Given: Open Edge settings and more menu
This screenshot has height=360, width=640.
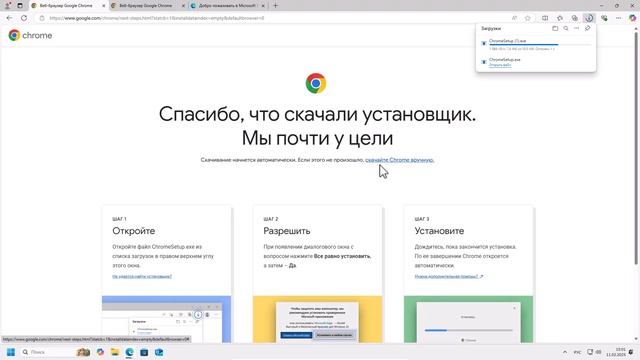Looking at the screenshot, I should click(618, 18).
